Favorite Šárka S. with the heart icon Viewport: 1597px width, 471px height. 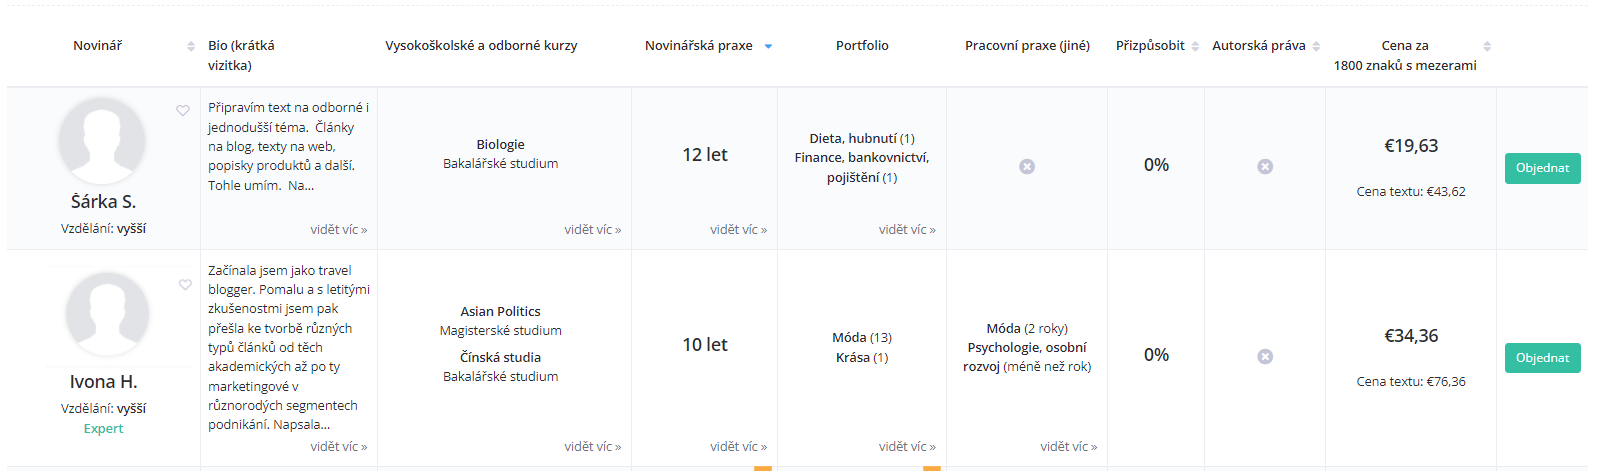[183, 111]
